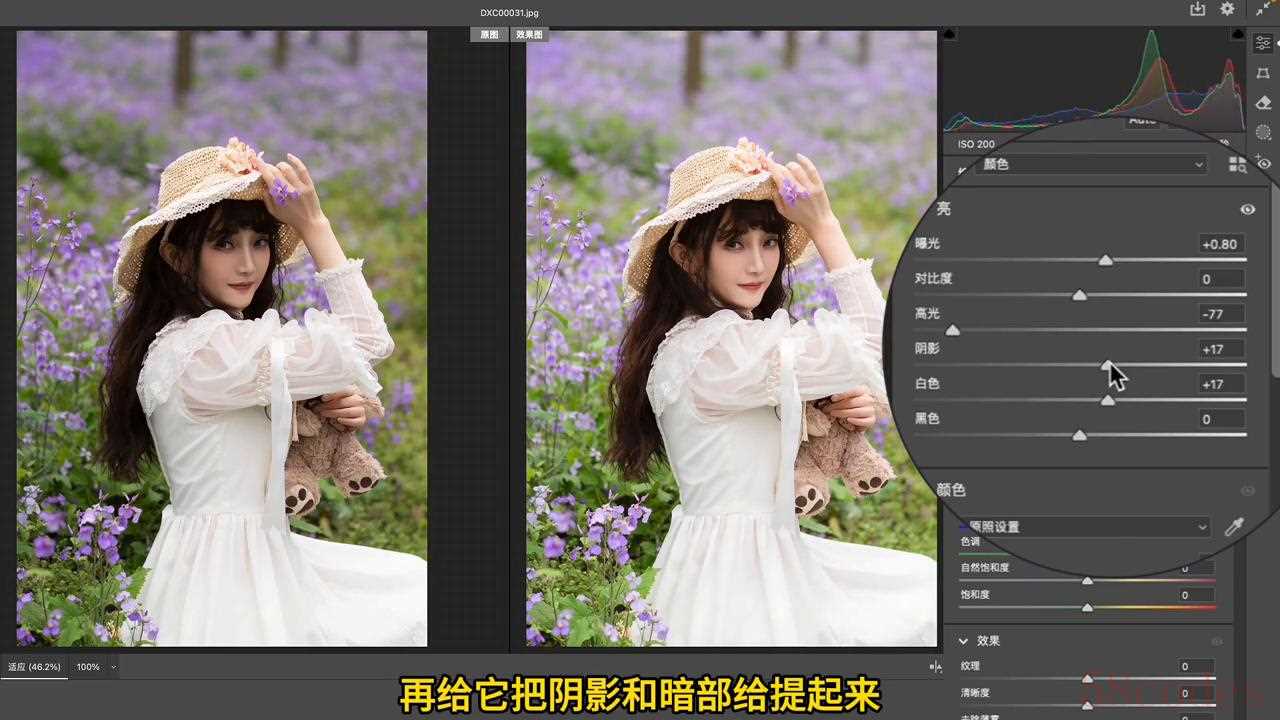This screenshot has height=720, width=1280.
Task: Click the 清晰度 slider handle
Action: pyautogui.click(x=1087, y=706)
